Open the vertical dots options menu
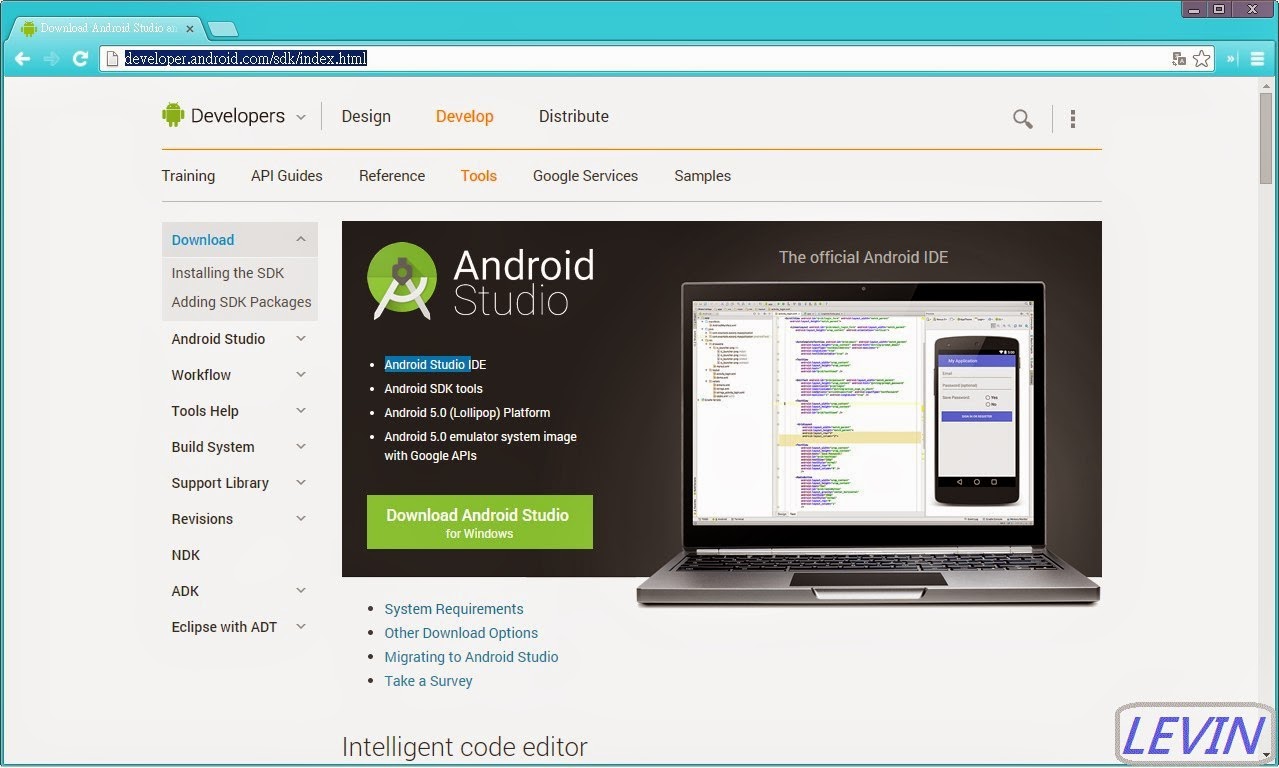The image size is (1279, 768). [1073, 119]
